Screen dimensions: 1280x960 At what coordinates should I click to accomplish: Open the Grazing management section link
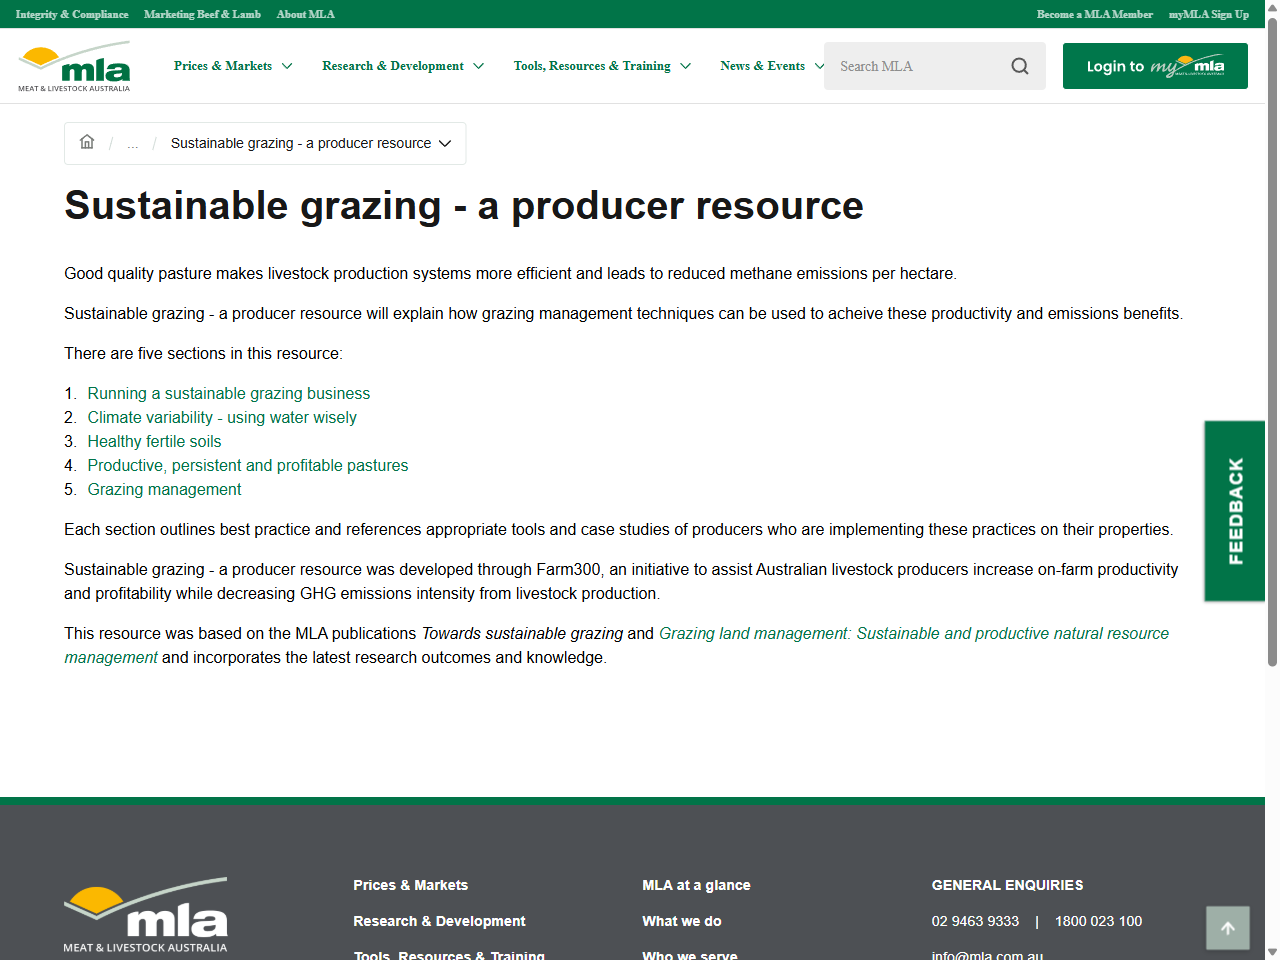pyautogui.click(x=164, y=489)
